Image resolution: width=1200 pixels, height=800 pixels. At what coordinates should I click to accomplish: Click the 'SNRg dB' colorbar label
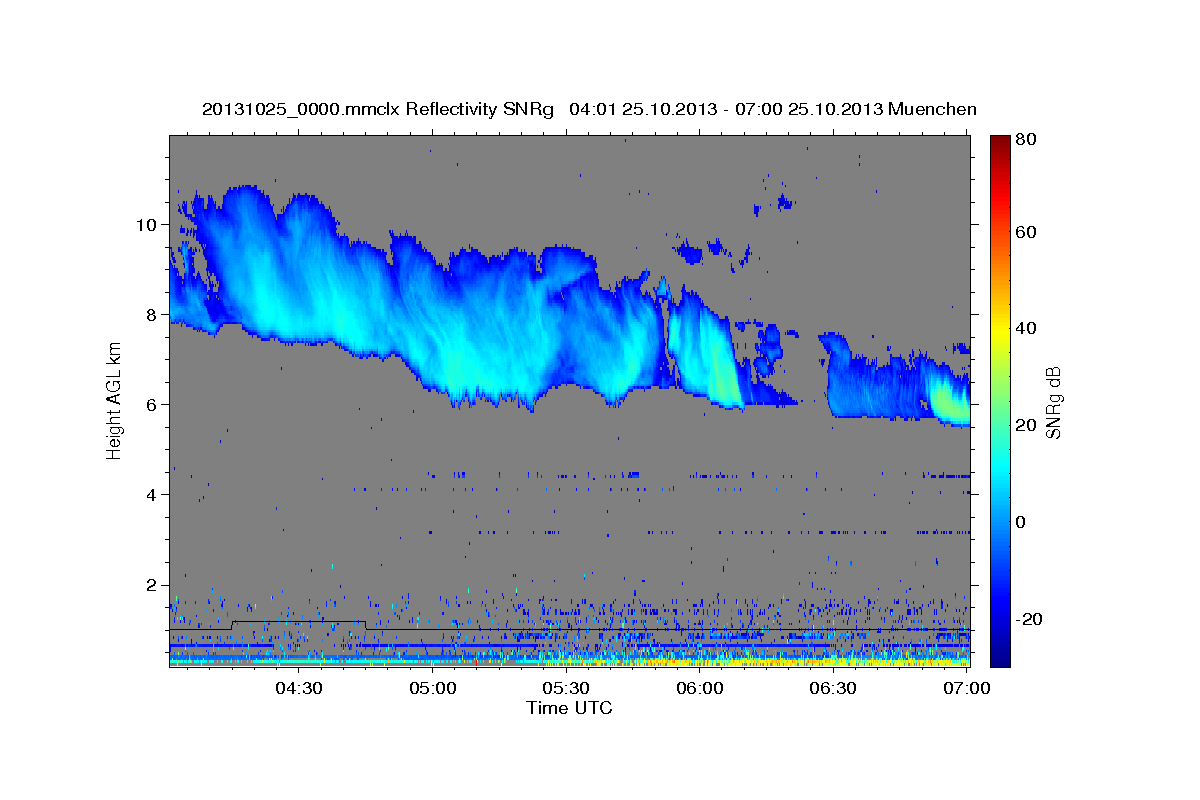pyautogui.click(x=1053, y=400)
